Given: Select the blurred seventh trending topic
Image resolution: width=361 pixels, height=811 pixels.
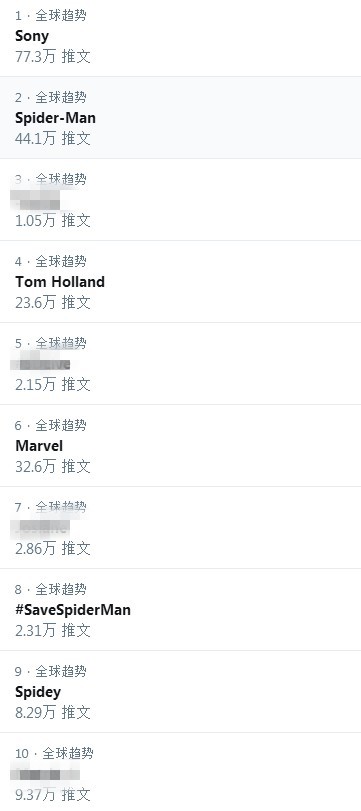Looking at the screenshot, I should tap(180, 528).
